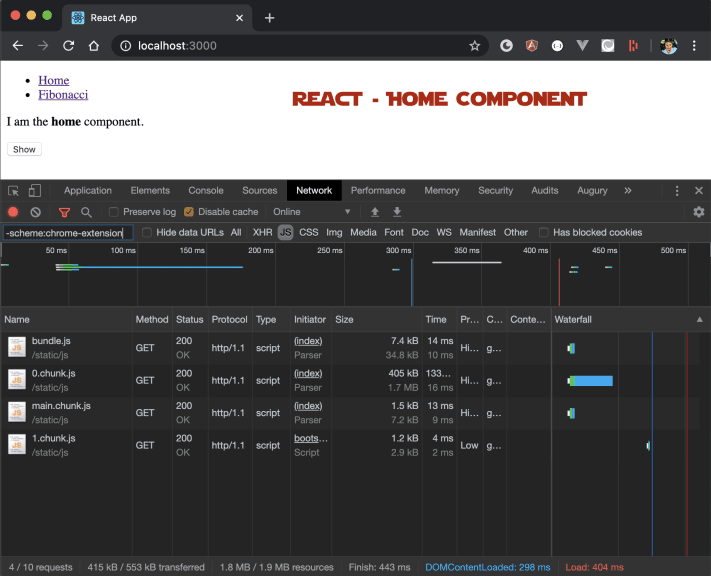The width and height of the screenshot is (711, 576).
Task: Click the Home link on the page
Action: pos(54,81)
